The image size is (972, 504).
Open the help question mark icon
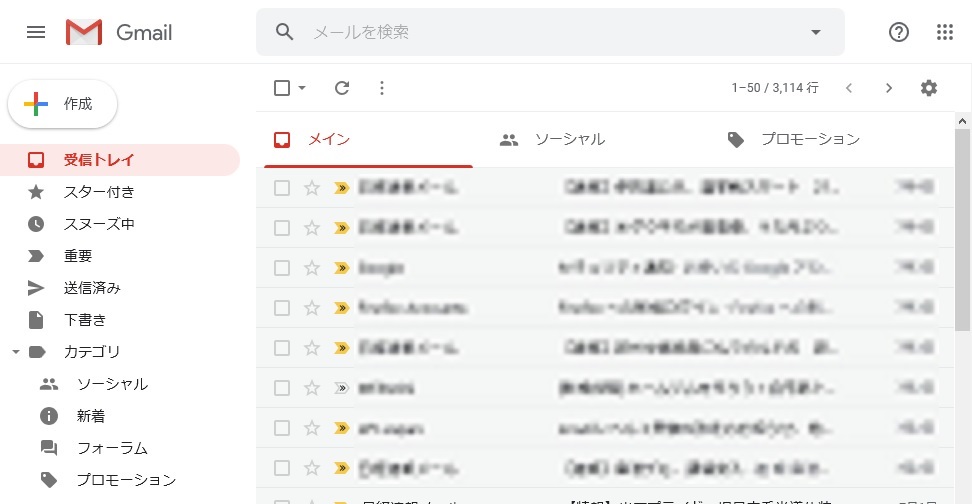pyautogui.click(x=899, y=32)
